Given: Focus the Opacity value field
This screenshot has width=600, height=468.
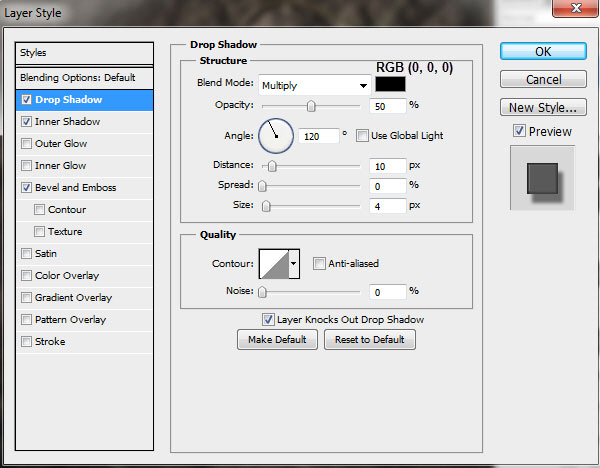Looking at the screenshot, I should pyautogui.click(x=387, y=106).
